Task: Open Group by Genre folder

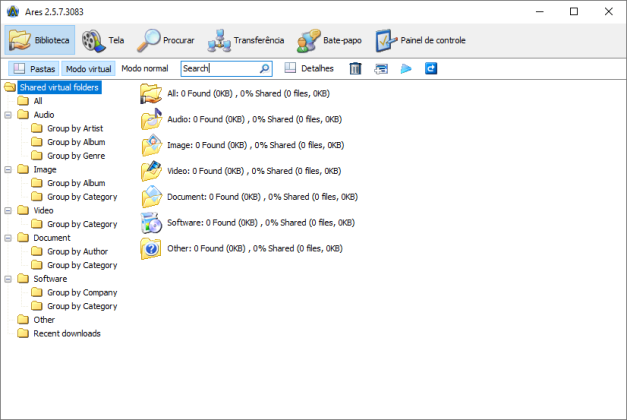Action: (76, 156)
